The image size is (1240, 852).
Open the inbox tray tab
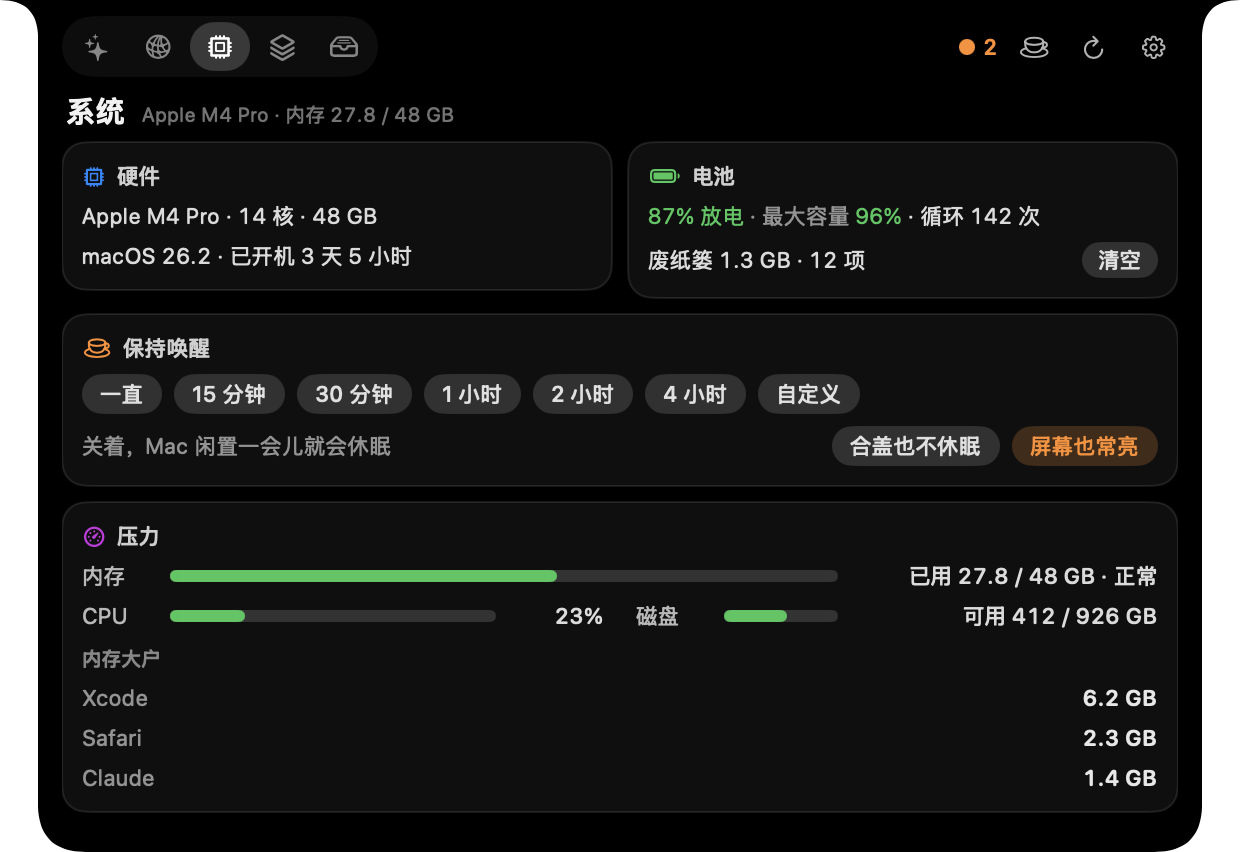coord(344,47)
